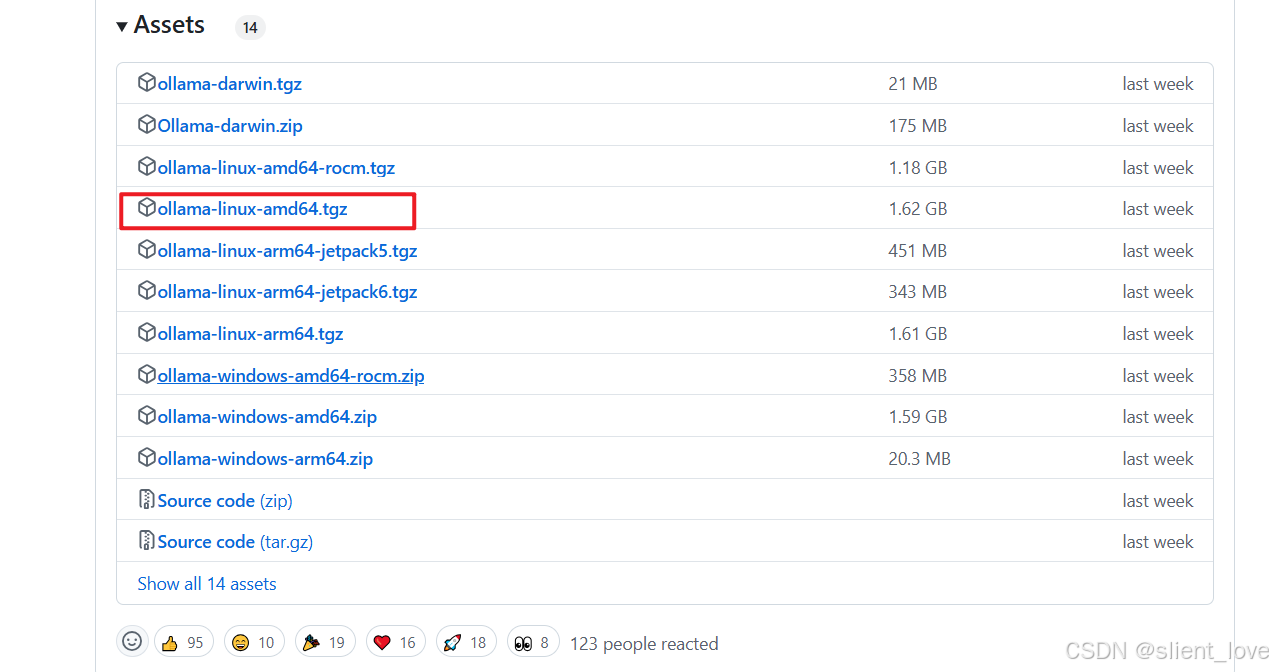Screen dimensions: 1273x672
Task: Toggle heart reaction with 16
Action: (396, 642)
